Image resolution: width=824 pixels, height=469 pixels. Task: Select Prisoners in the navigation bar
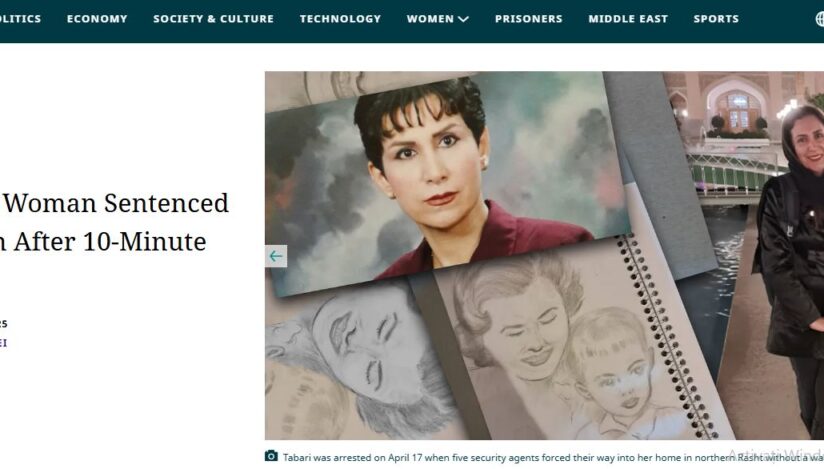tap(529, 19)
